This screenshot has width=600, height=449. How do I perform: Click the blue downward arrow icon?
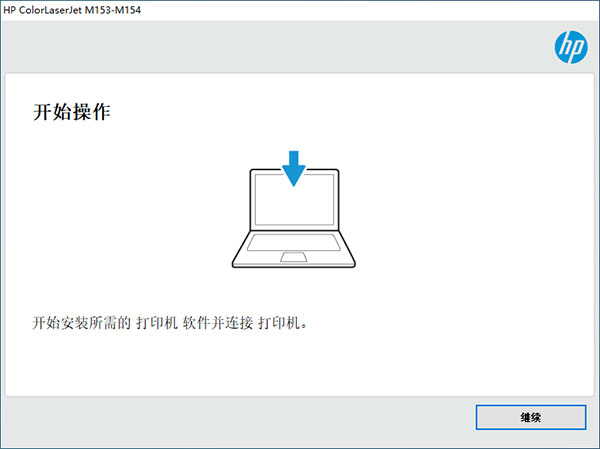293,168
